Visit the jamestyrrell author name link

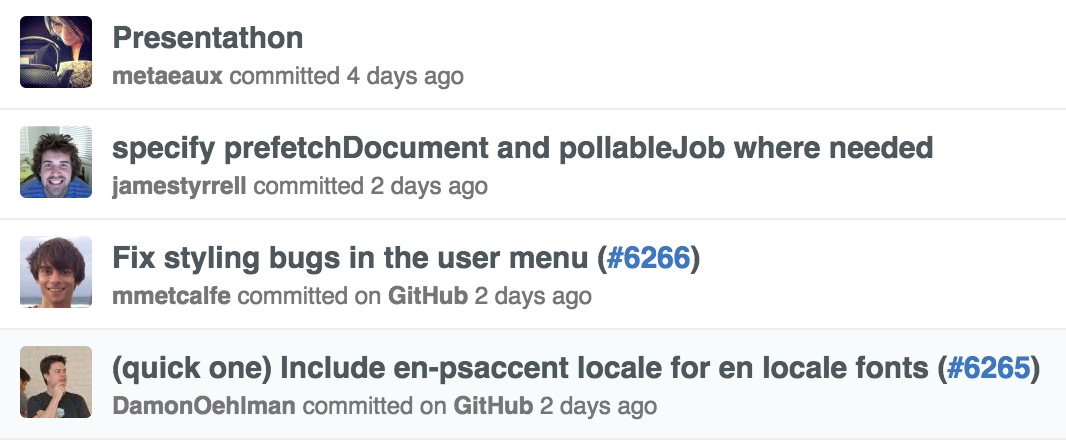(179, 186)
